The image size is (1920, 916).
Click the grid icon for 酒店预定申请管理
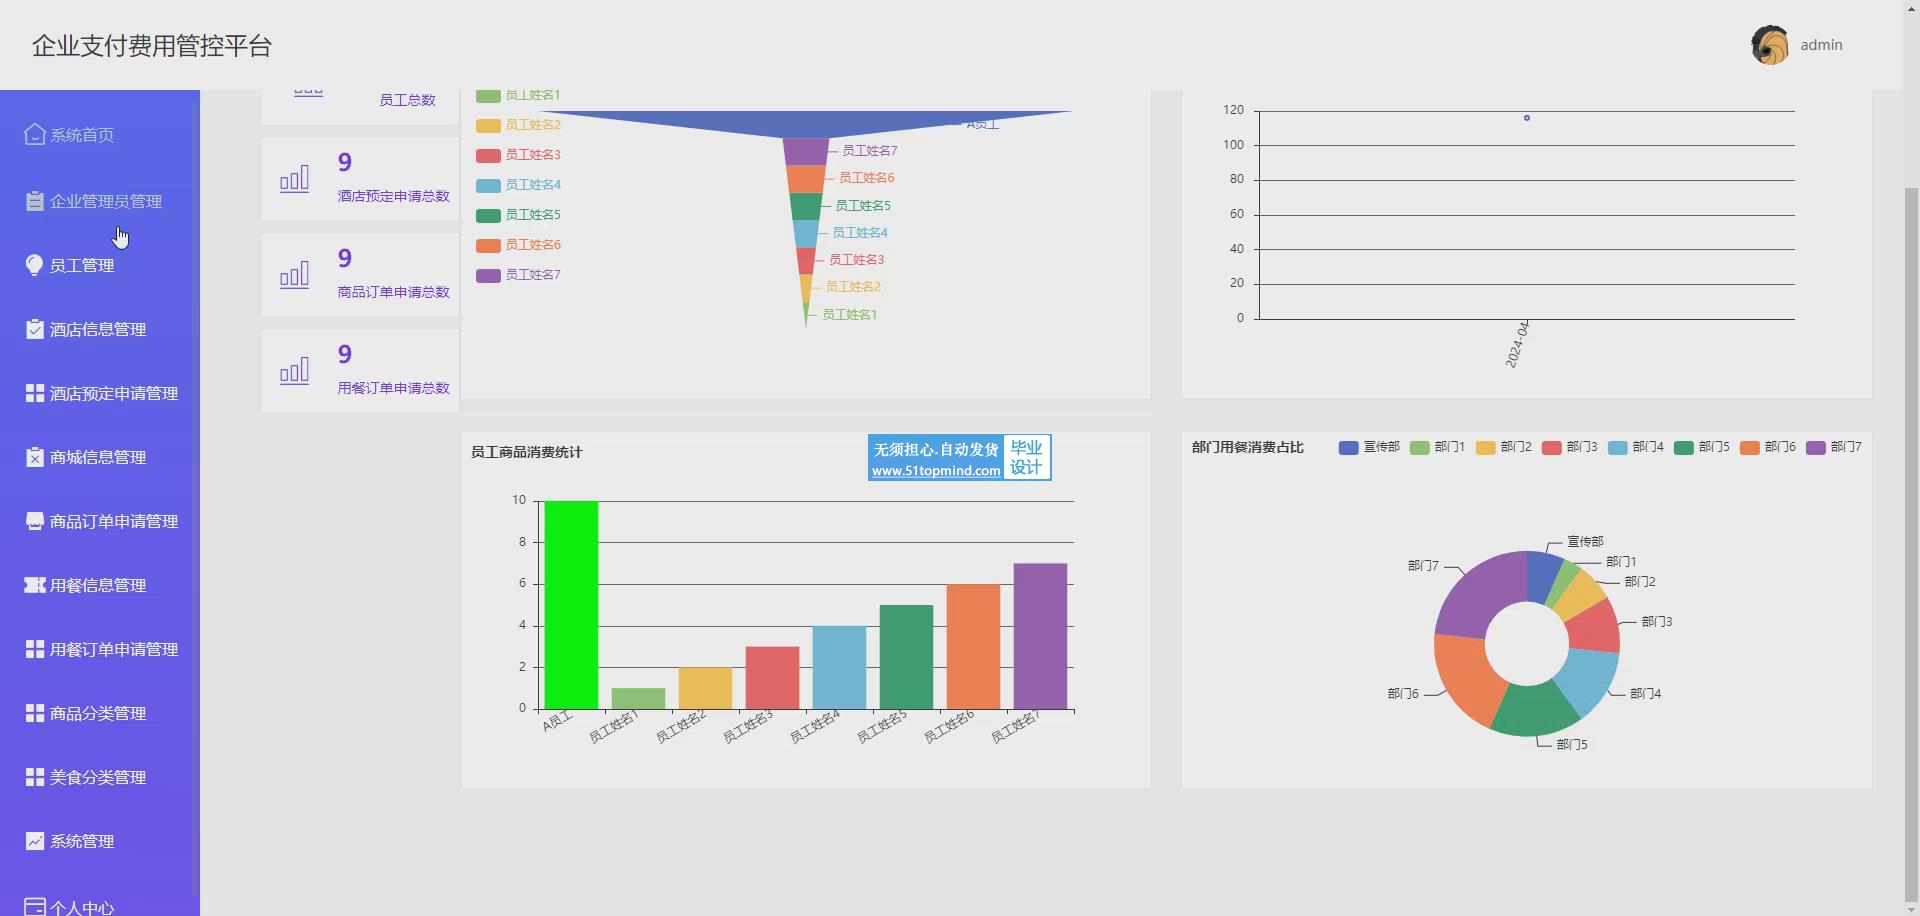coord(35,393)
